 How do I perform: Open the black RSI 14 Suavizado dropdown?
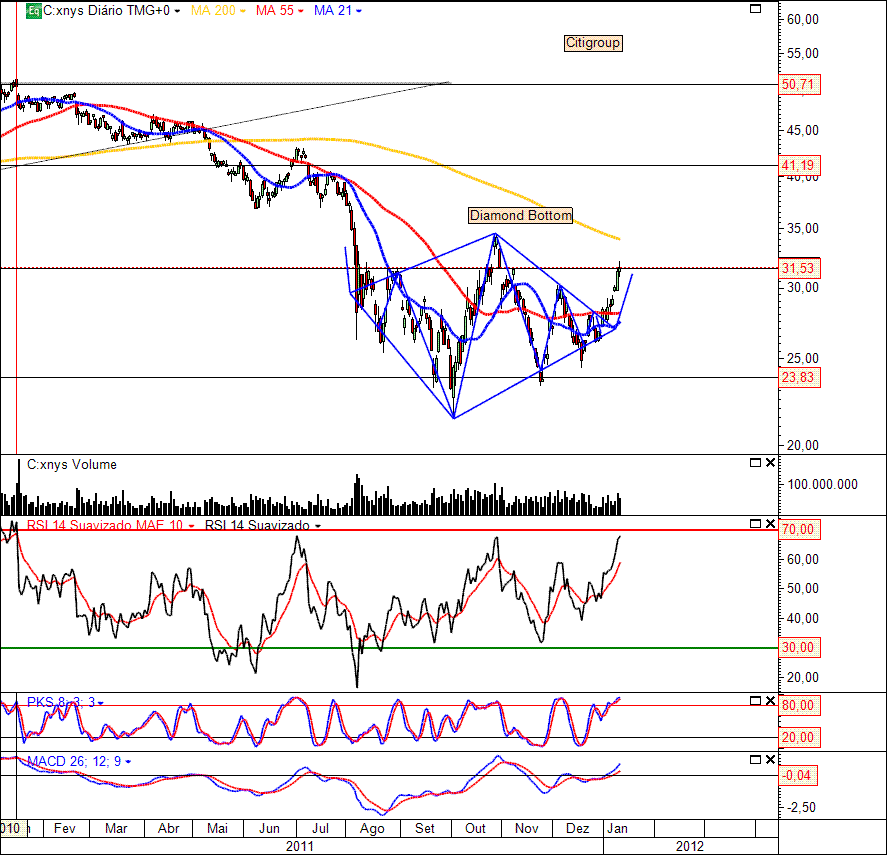pyautogui.click(x=318, y=526)
